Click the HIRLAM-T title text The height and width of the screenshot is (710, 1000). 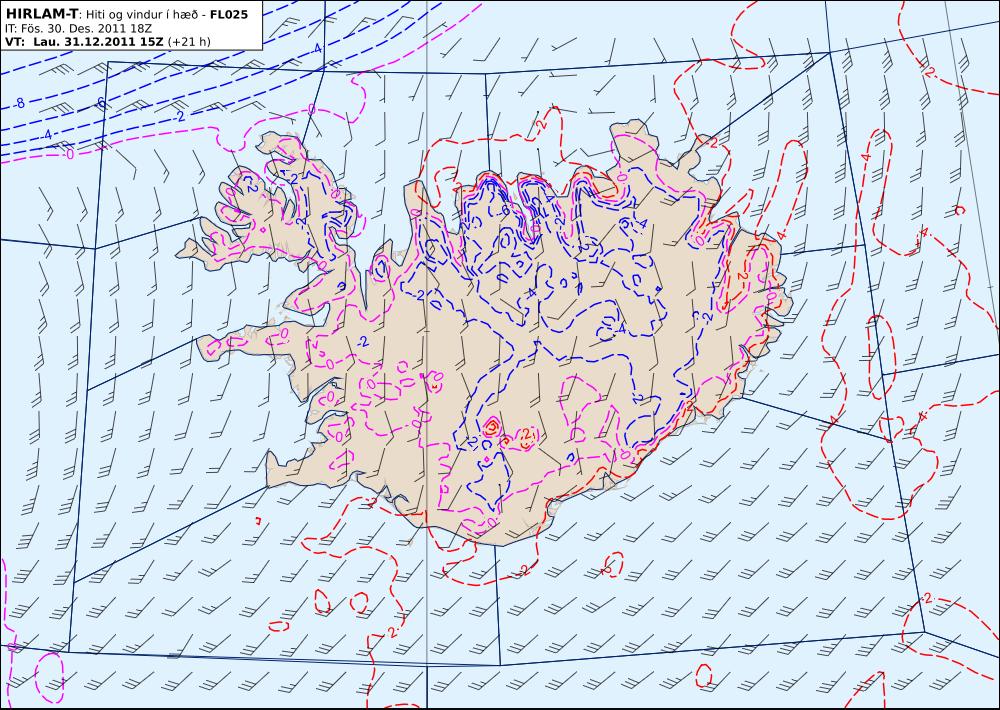tap(41, 13)
